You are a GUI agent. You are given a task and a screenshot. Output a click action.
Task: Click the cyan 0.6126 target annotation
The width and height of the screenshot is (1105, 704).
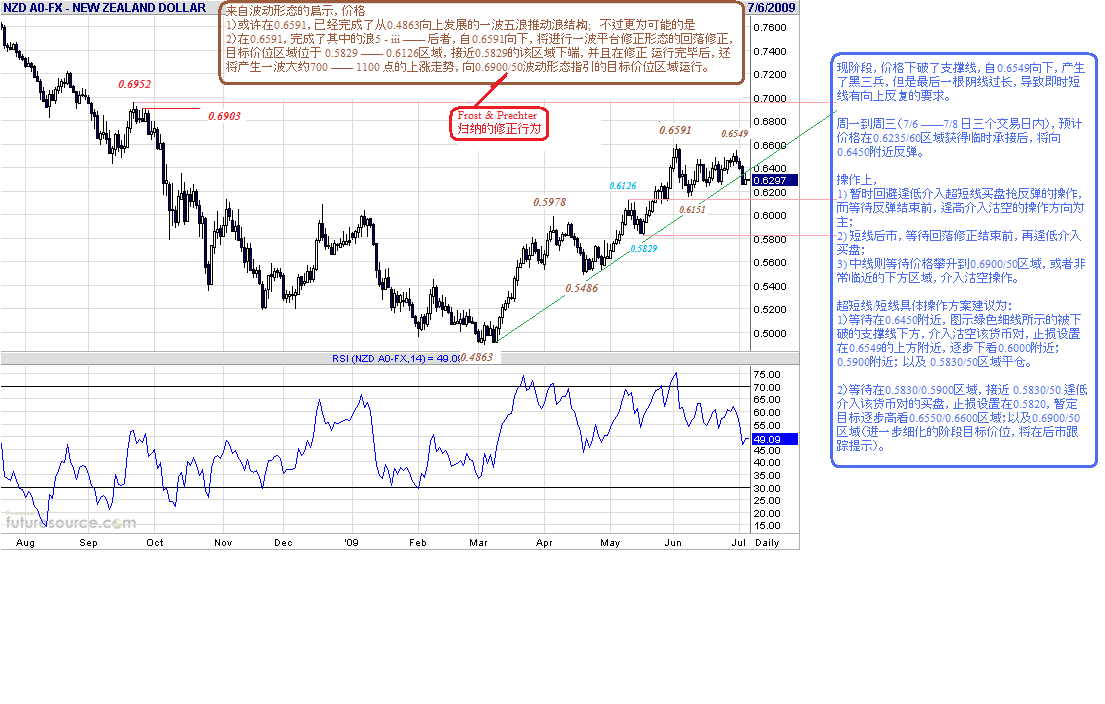click(623, 186)
